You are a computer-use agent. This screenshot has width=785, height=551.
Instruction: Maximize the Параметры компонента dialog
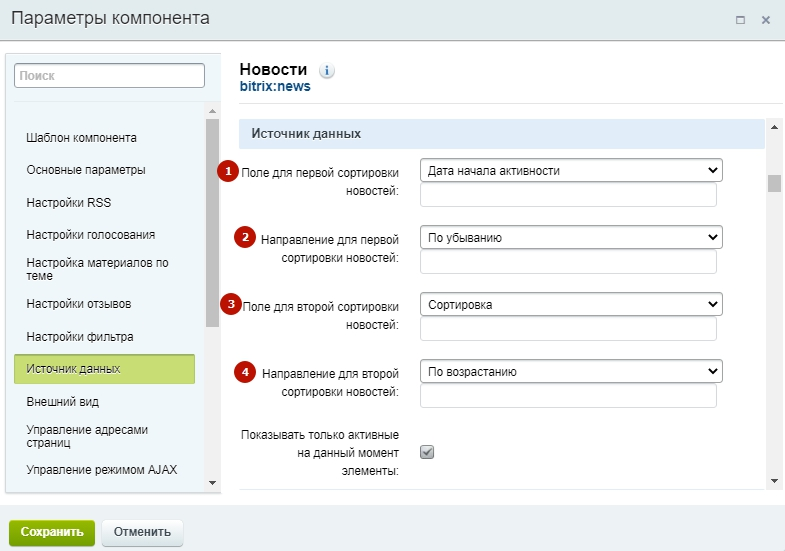pyautogui.click(x=741, y=20)
